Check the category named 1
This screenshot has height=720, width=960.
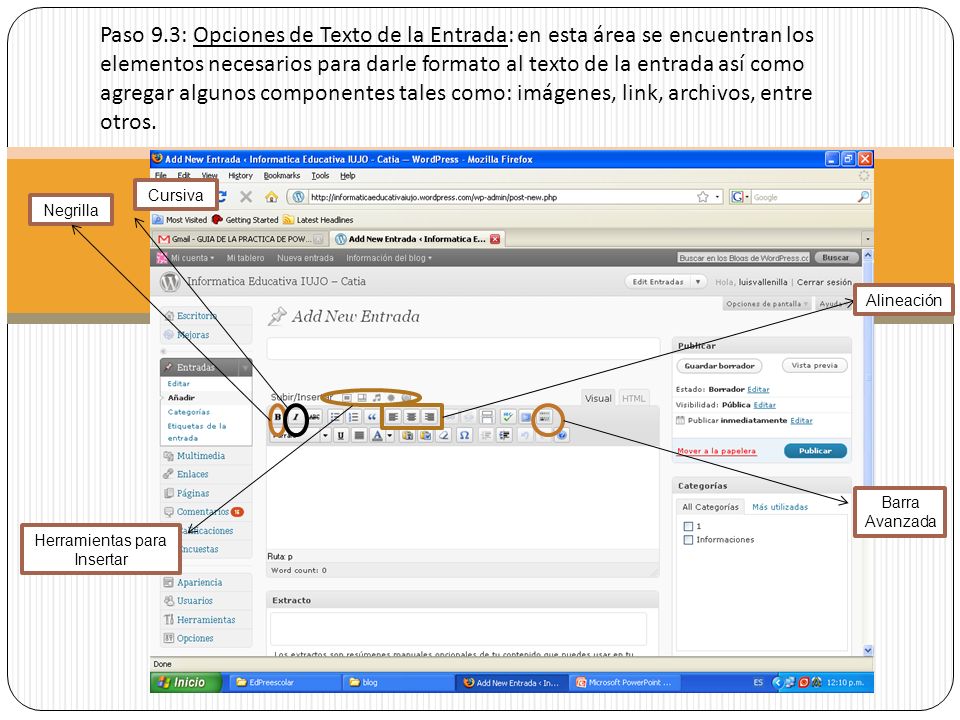[688, 526]
